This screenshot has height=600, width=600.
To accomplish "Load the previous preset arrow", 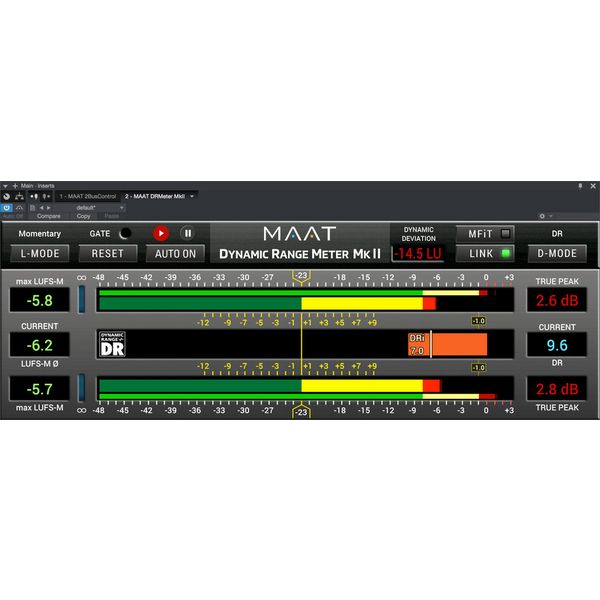I will click(x=41, y=208).
